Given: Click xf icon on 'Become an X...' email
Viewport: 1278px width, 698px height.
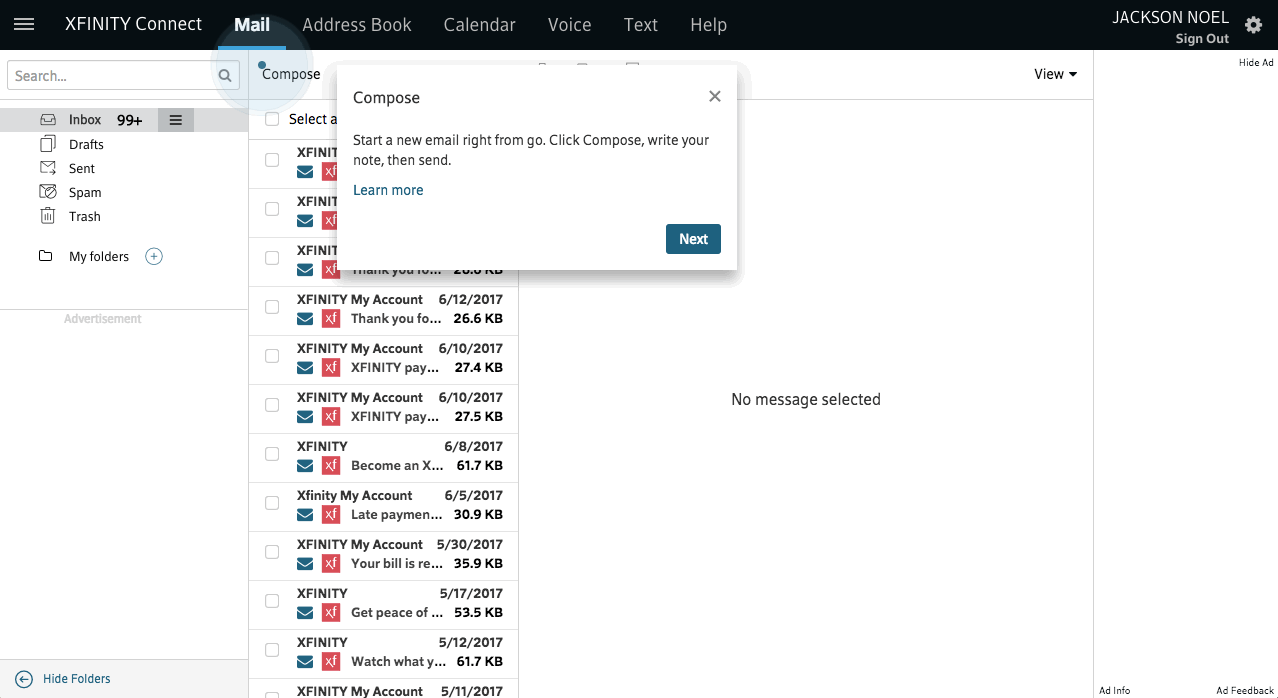Looking at the screenshot, I should [331, 466].
